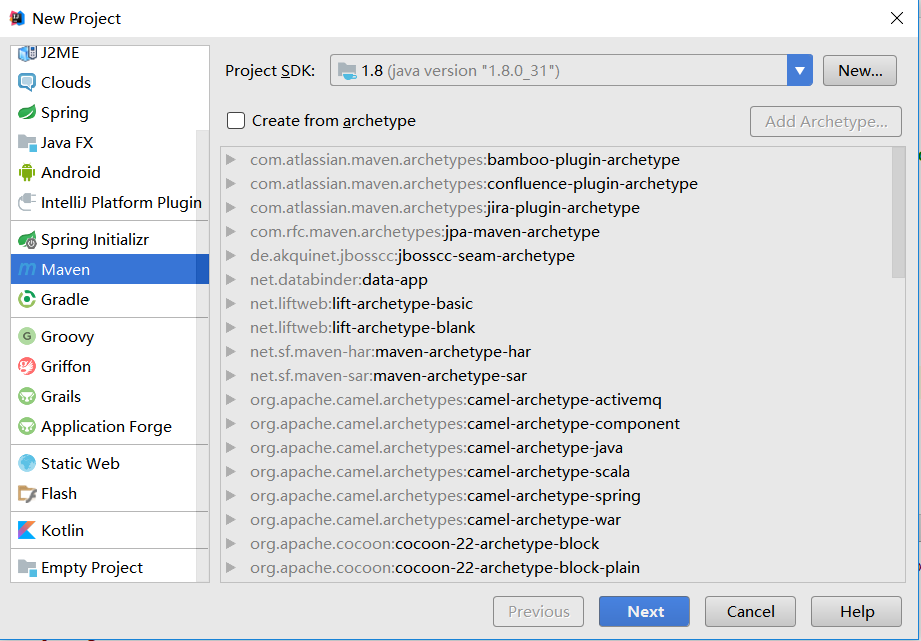Click the Spring Initializr icon
The width and height of the screenshot is (921, 641).
(x=27, y=240)
